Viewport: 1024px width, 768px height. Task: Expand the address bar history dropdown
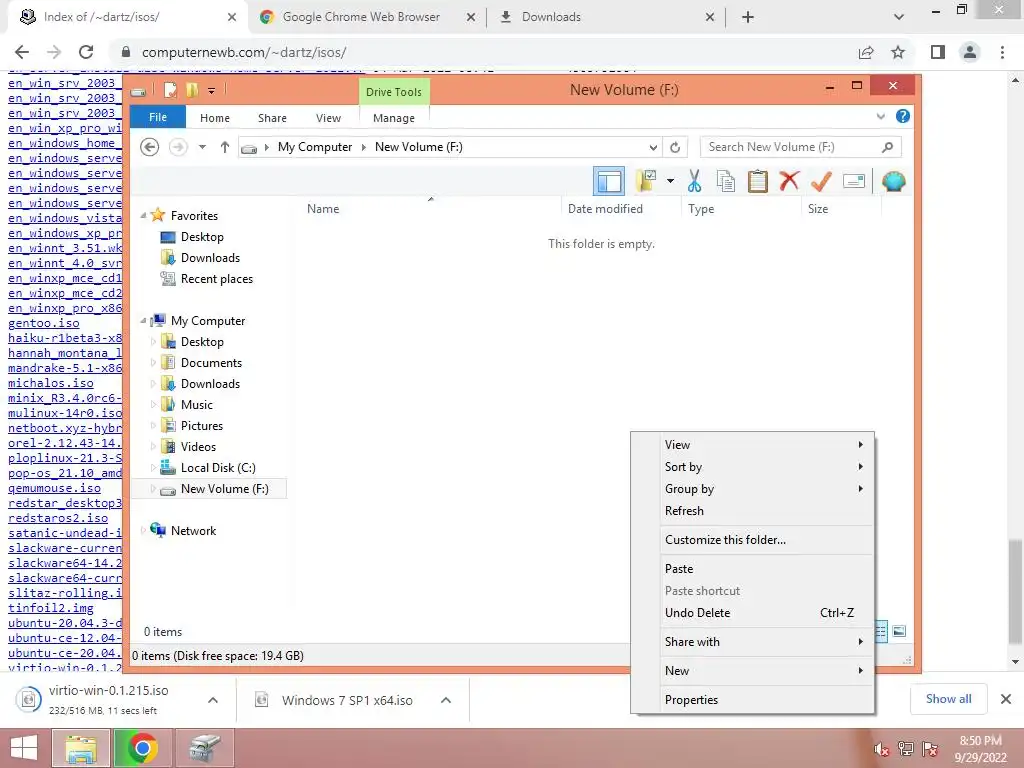click(653, 147)
